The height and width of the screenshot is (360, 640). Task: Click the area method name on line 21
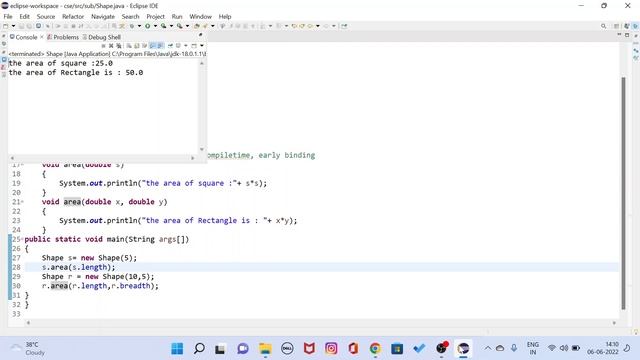click(72, 202)
